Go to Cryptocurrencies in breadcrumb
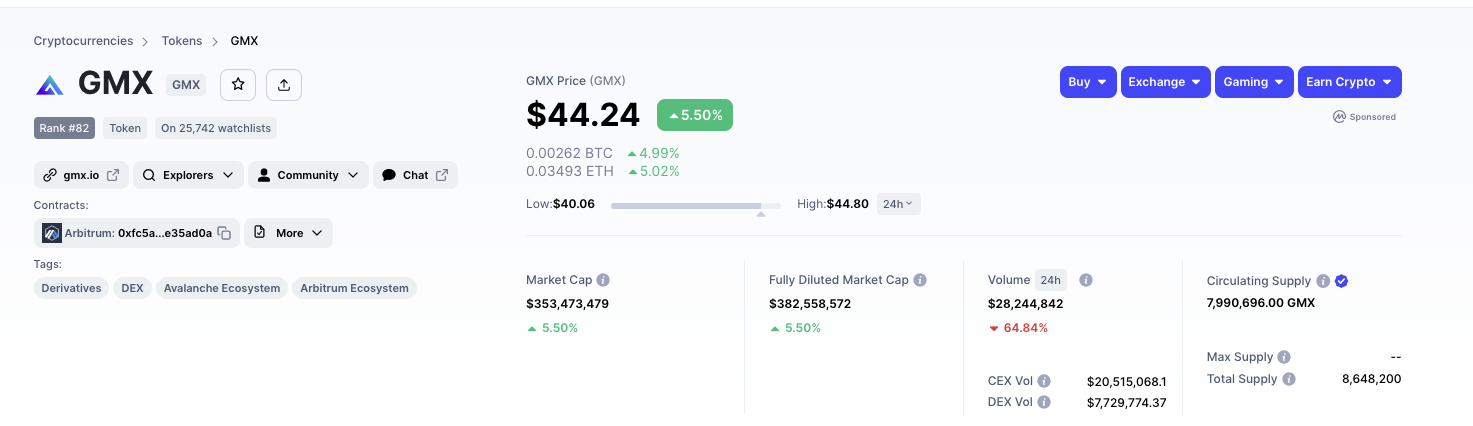This screenshot has height=426, width=1473. [x=83, y=41]
